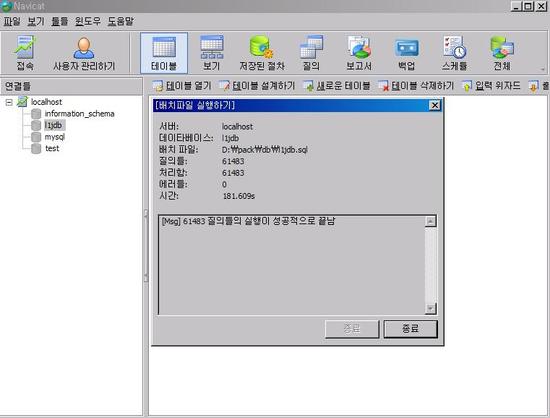The width and height of the screenshot is (550, 418).
Task: Click the enabled 종료 button
Action: click(410, 329)
